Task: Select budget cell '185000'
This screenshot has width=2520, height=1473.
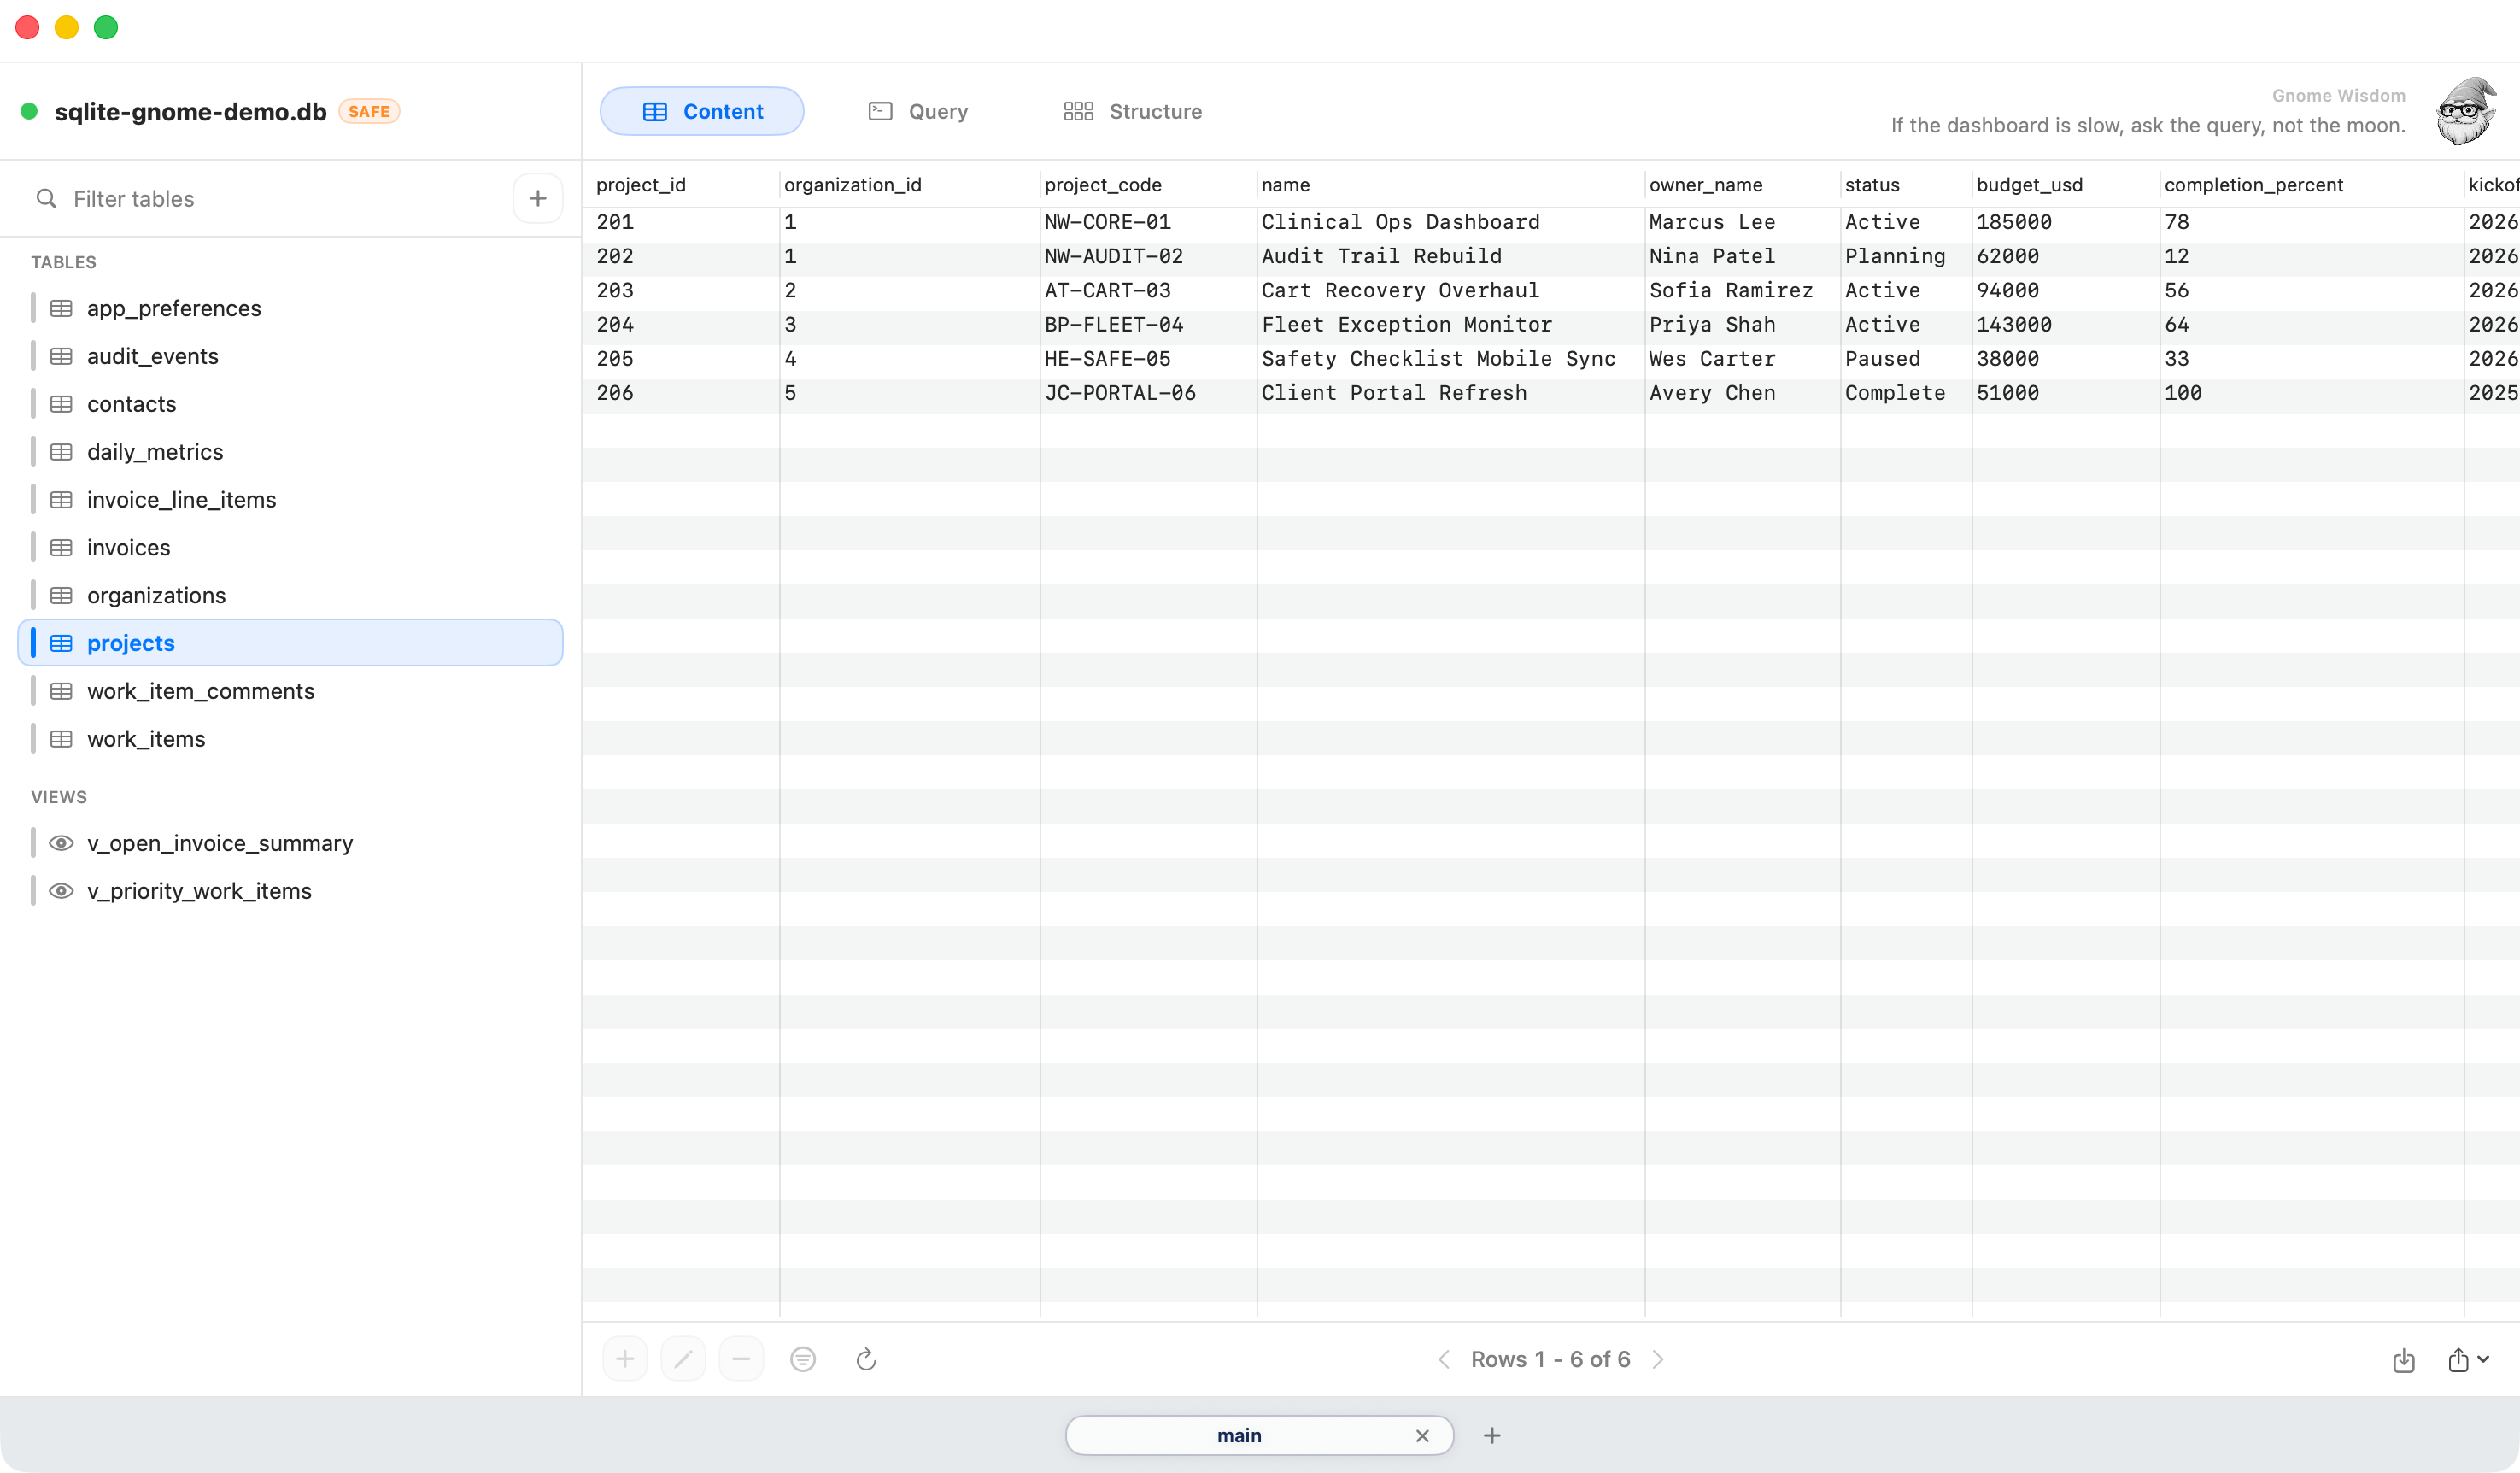Action: (x=2065, y=222)
